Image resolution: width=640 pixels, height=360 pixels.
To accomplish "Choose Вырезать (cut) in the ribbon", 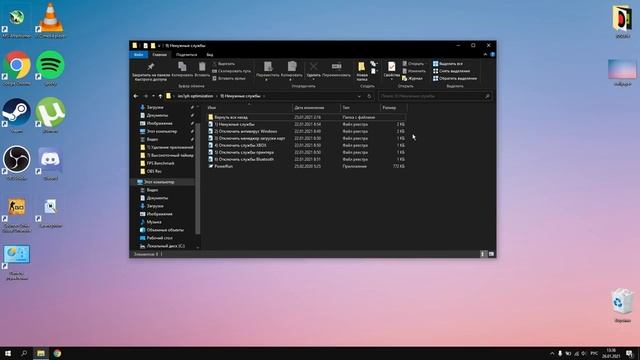I will coord(224,64).
